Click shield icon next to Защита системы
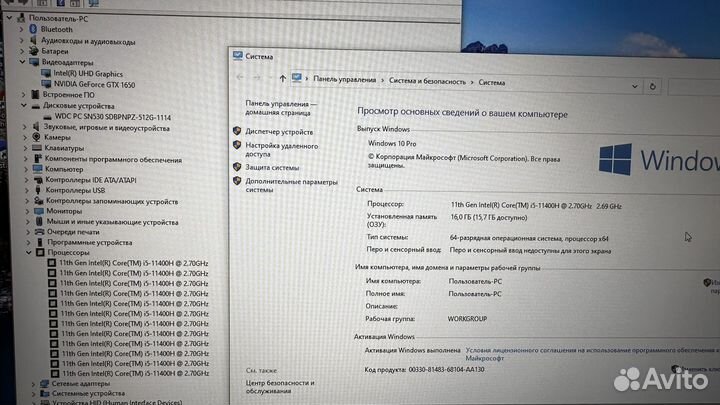Viewport: 720px width, 405px height. 237,167
